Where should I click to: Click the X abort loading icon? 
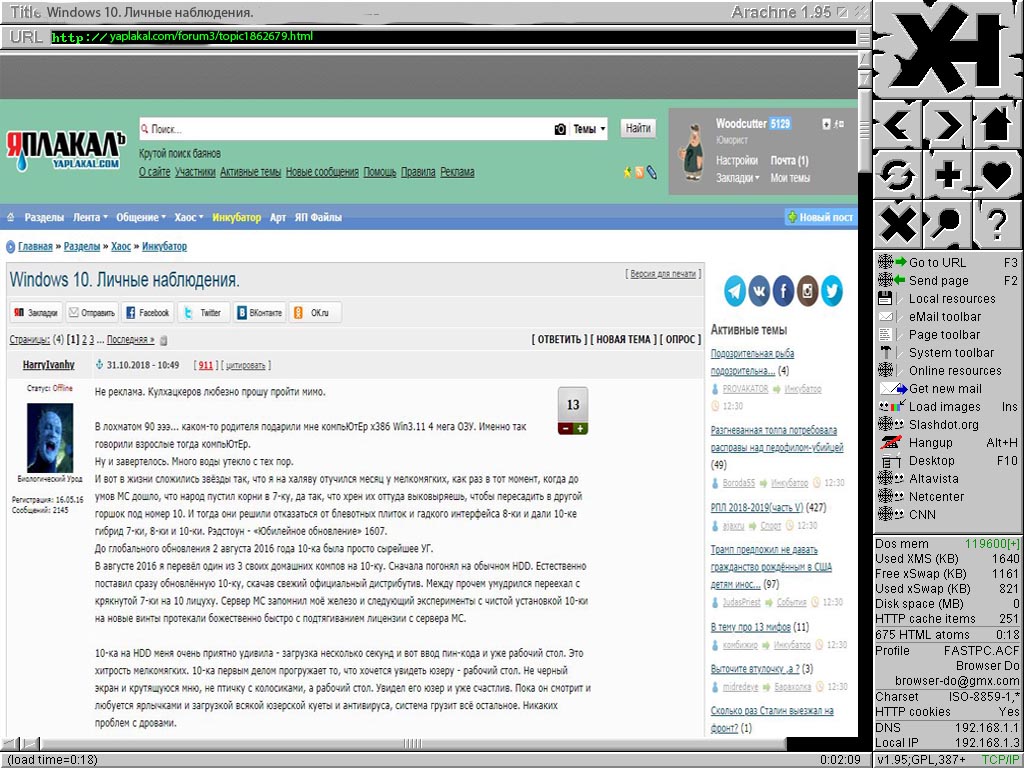tap(898, 224)
